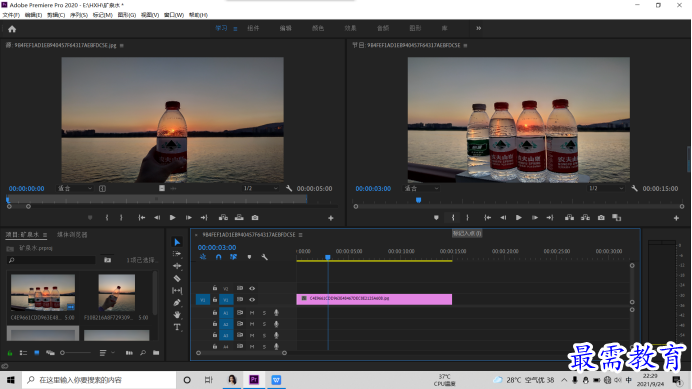Step back one frame in source monitor
The width and height of the screenshot is (692, 389).
coord(157,218)
